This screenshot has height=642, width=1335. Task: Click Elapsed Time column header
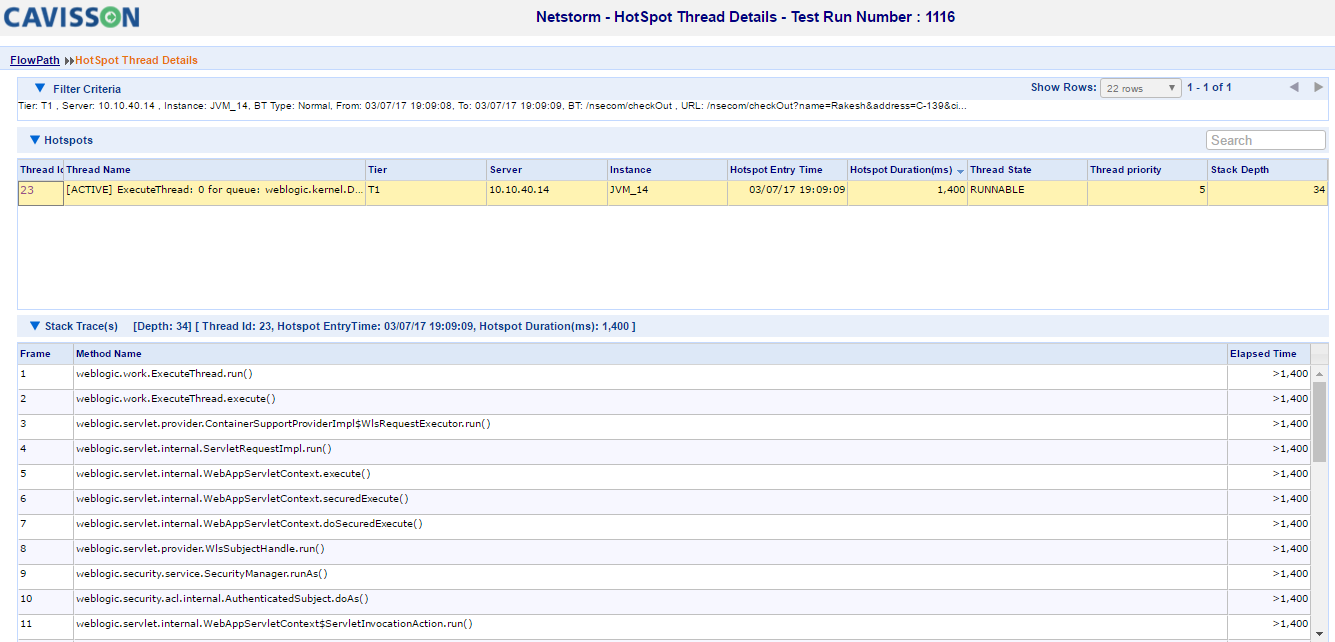point(1269,353)
